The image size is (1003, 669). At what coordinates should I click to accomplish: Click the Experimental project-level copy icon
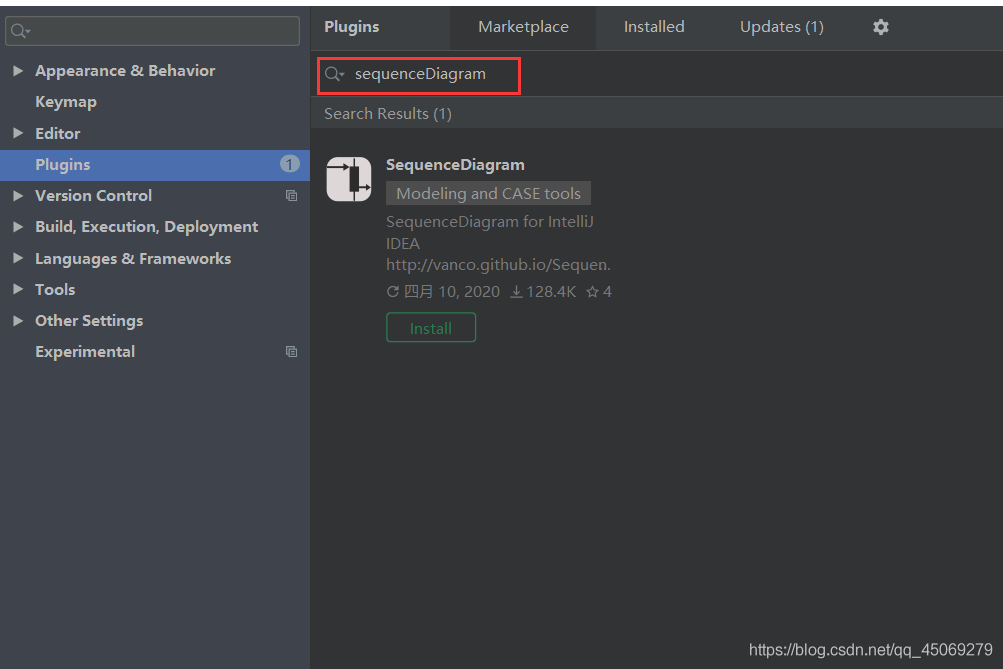click(291, 352)
